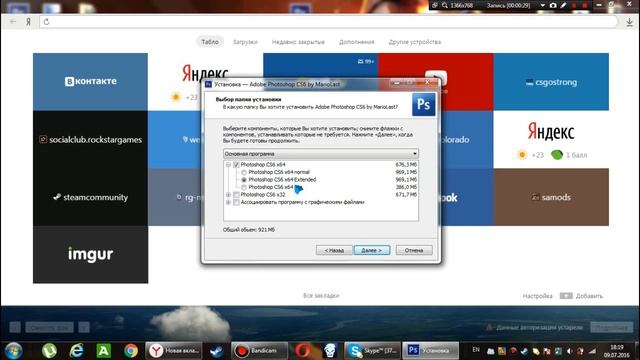Uncheck the Photoshop CS6 x64 component checkbox

click(236, 164)
